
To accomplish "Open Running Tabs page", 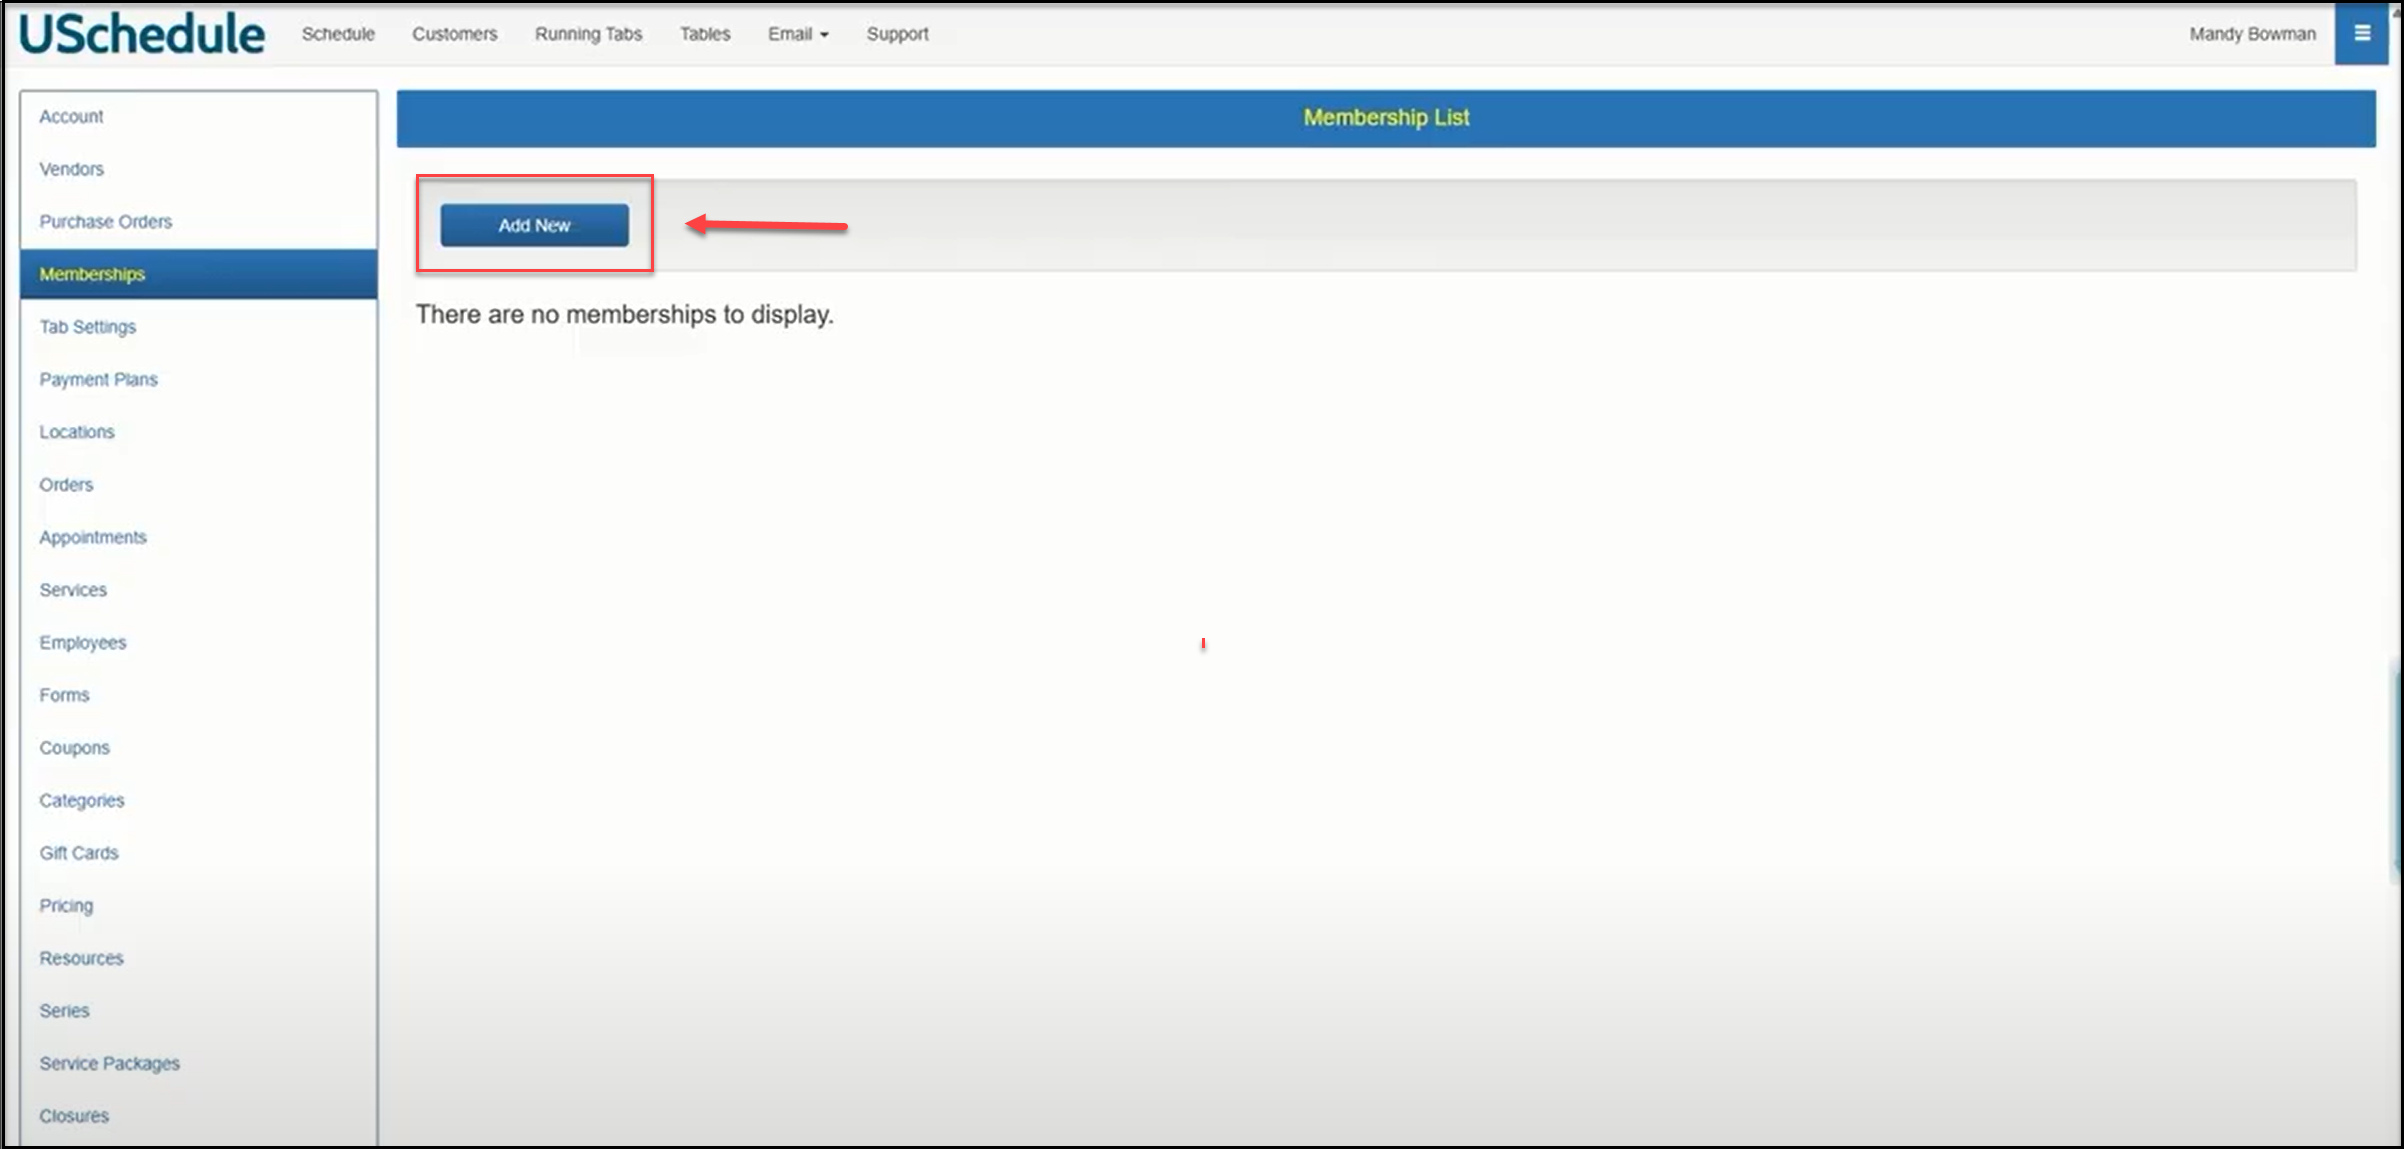I will tap(588, 34).
